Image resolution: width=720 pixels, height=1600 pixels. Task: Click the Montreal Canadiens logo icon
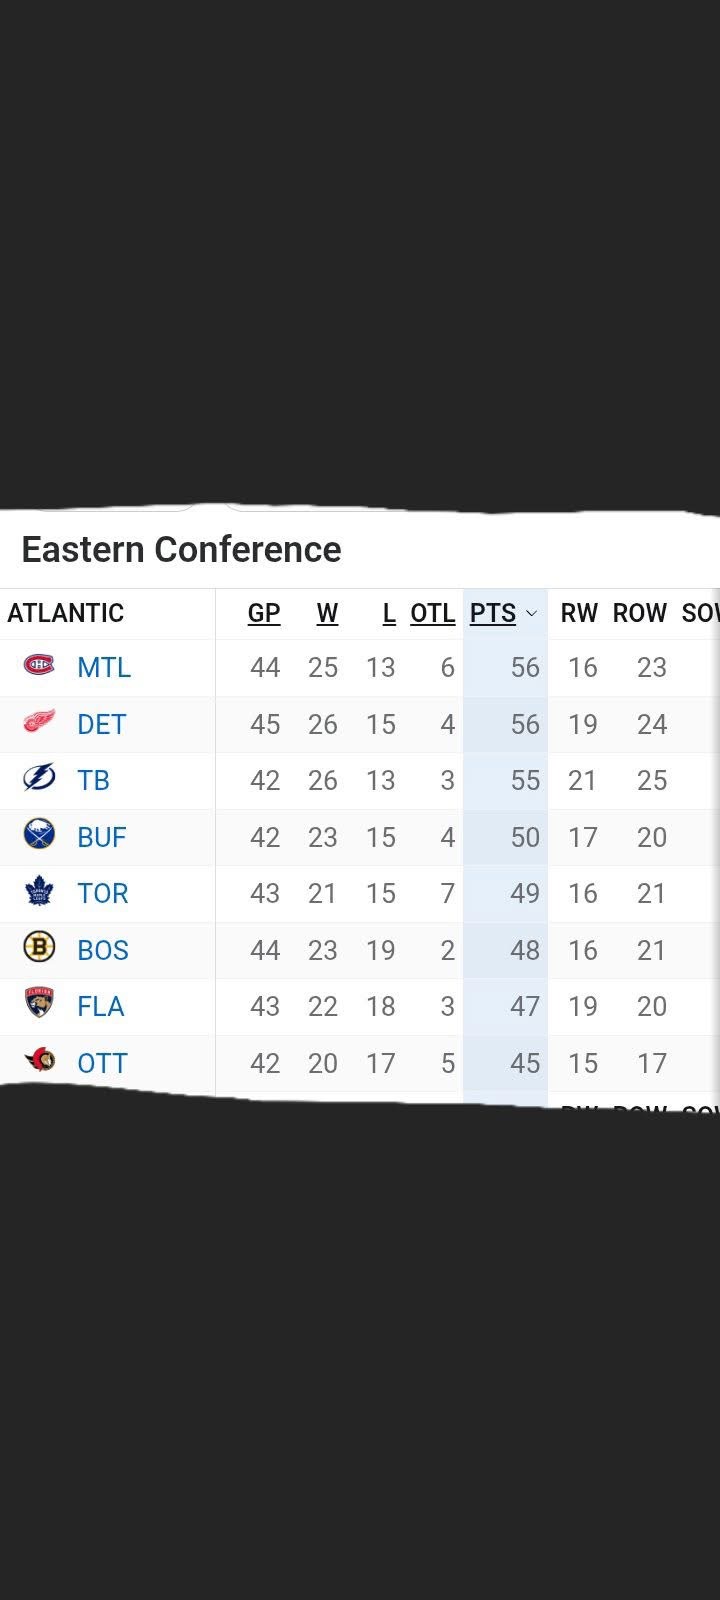click(x=39, y=665)
